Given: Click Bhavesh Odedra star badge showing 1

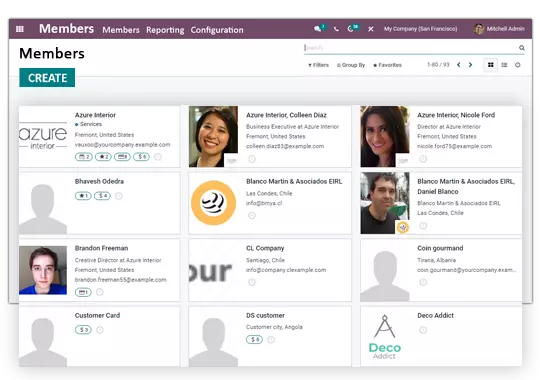Looking at the screenshot, I should coord(83,196).
